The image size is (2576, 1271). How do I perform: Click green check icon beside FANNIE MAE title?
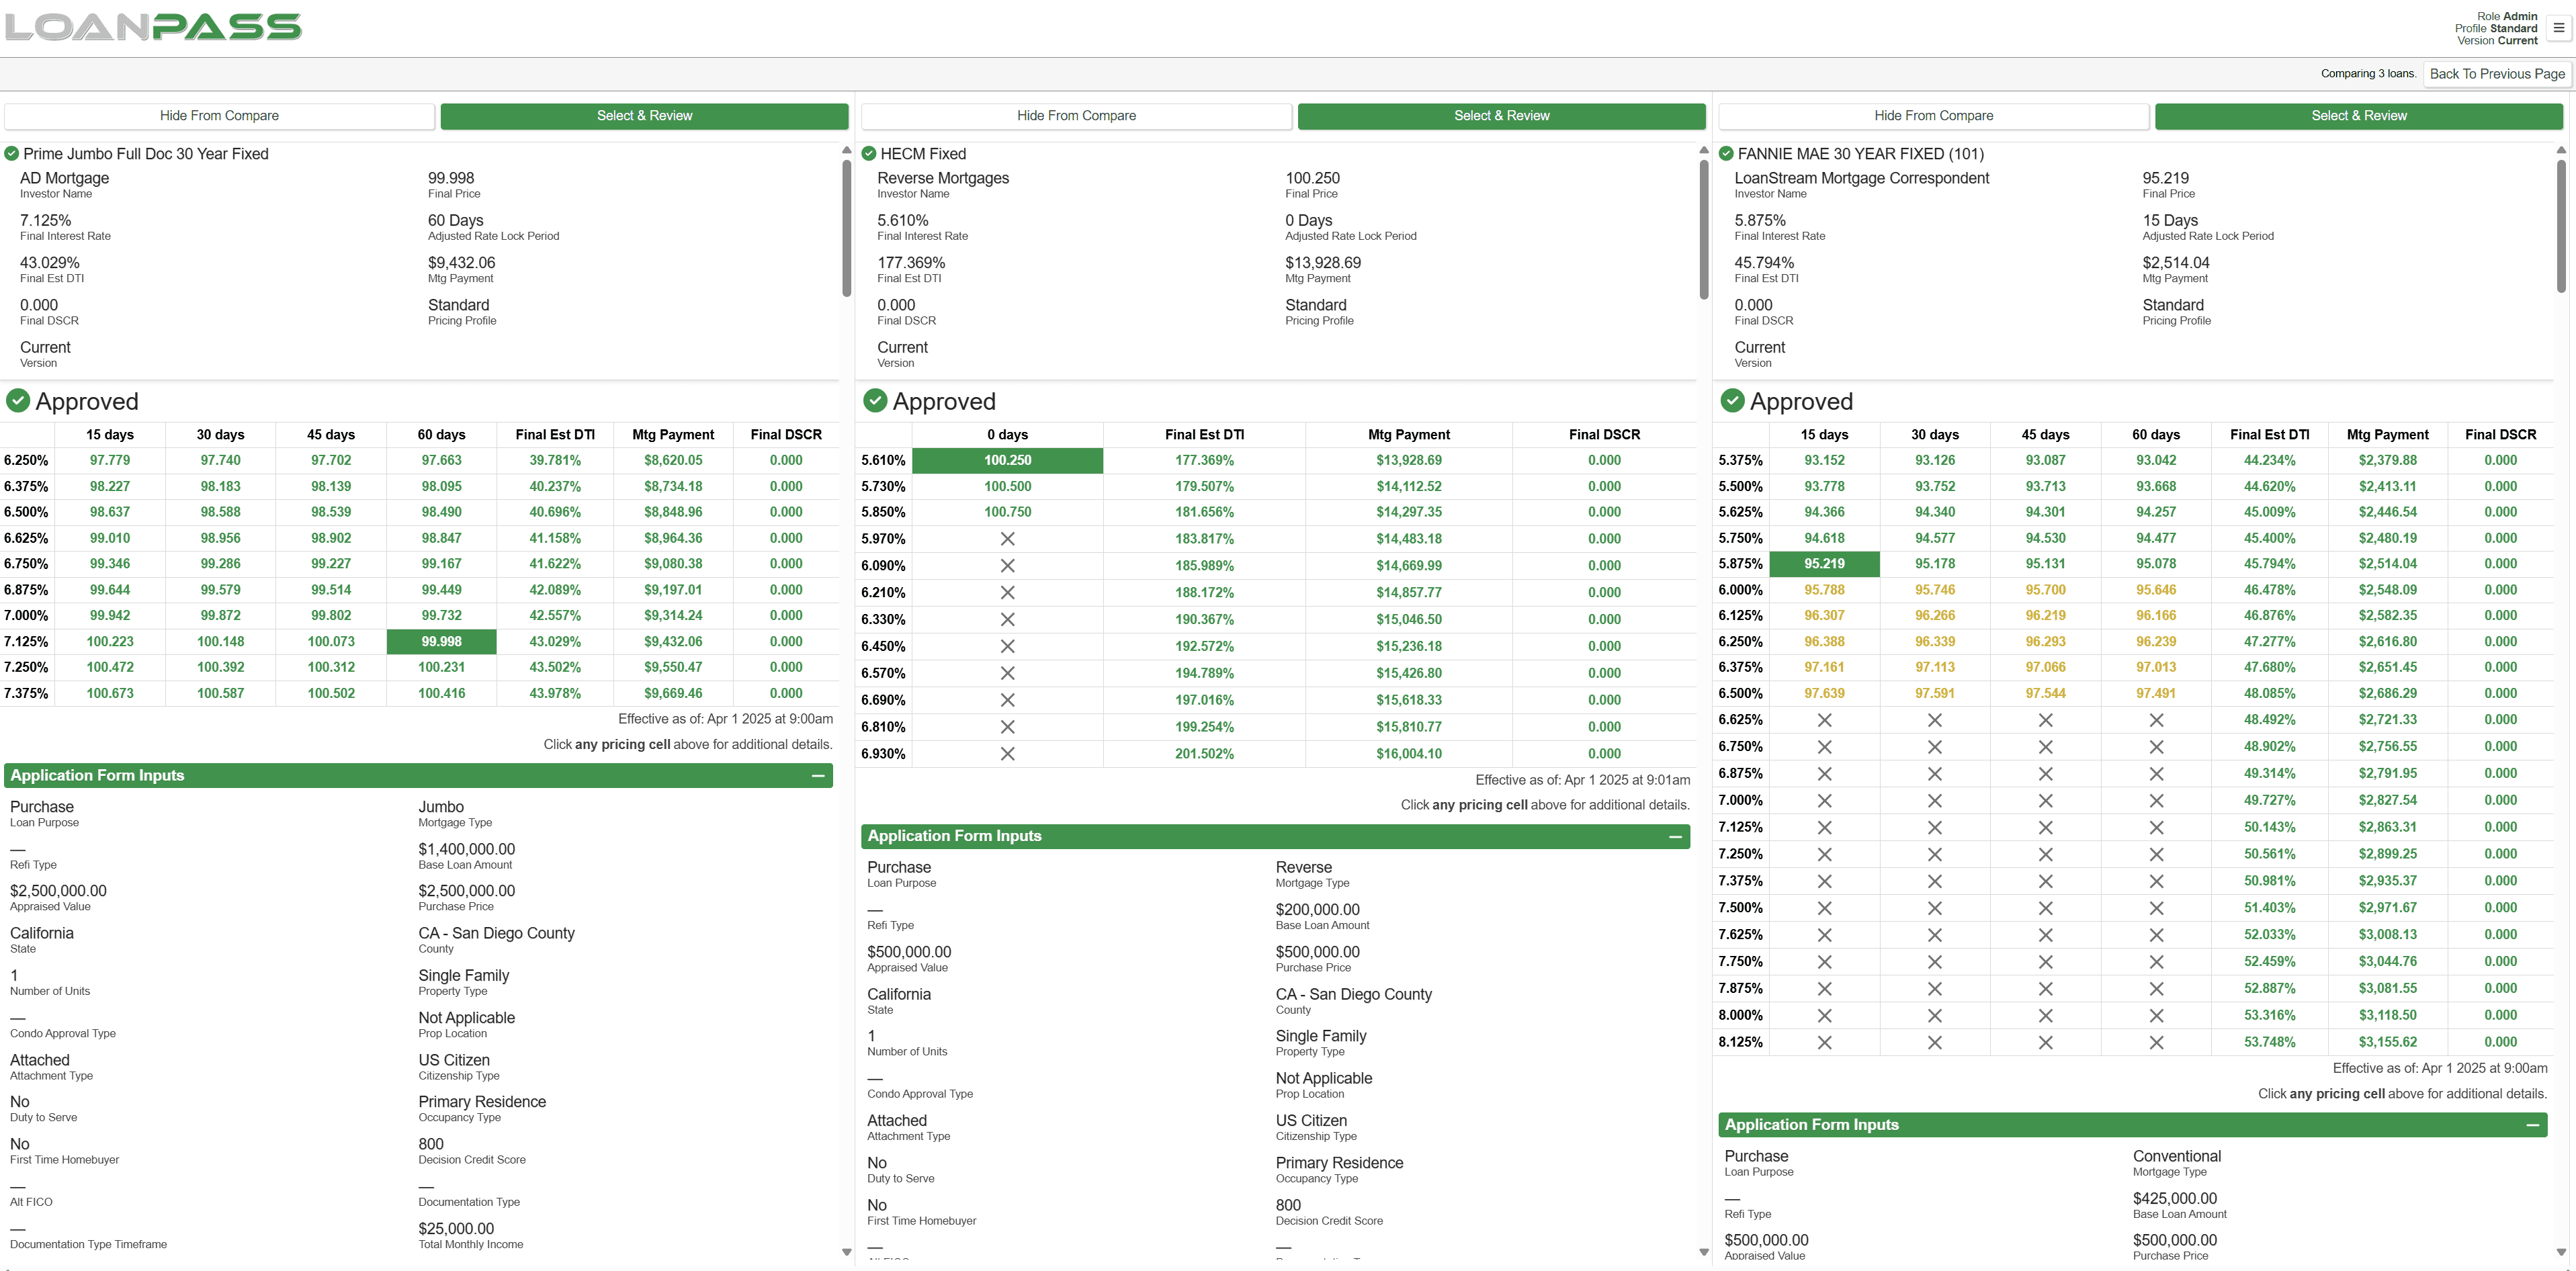[x=1726, y=154]
